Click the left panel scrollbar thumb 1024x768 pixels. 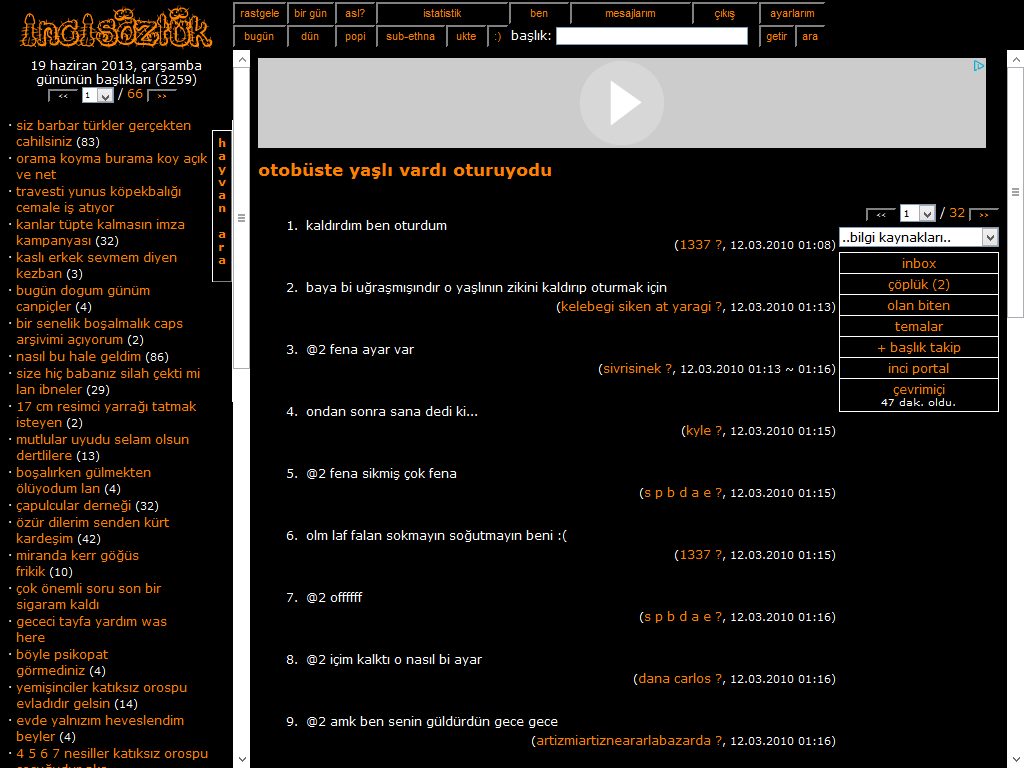tap(241, 218)
